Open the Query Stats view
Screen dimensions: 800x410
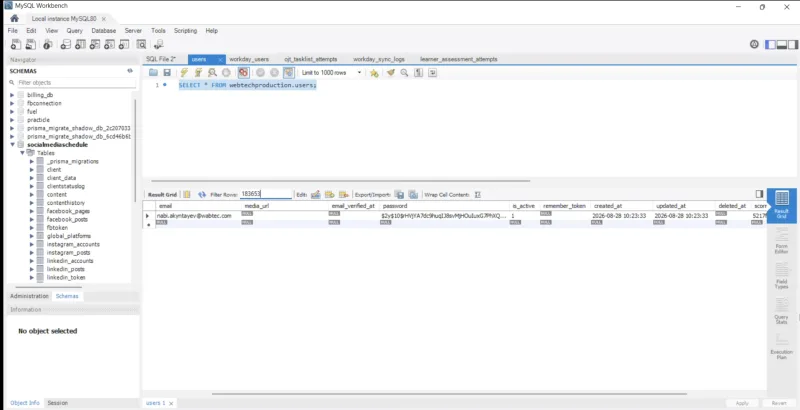(x=781, y=312)
